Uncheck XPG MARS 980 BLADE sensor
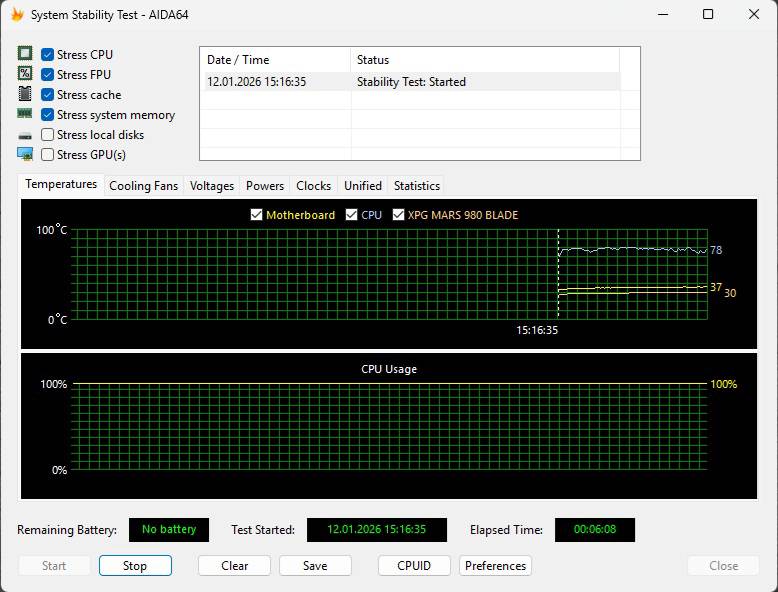778x592 pixels. click(x=399, y=215)
